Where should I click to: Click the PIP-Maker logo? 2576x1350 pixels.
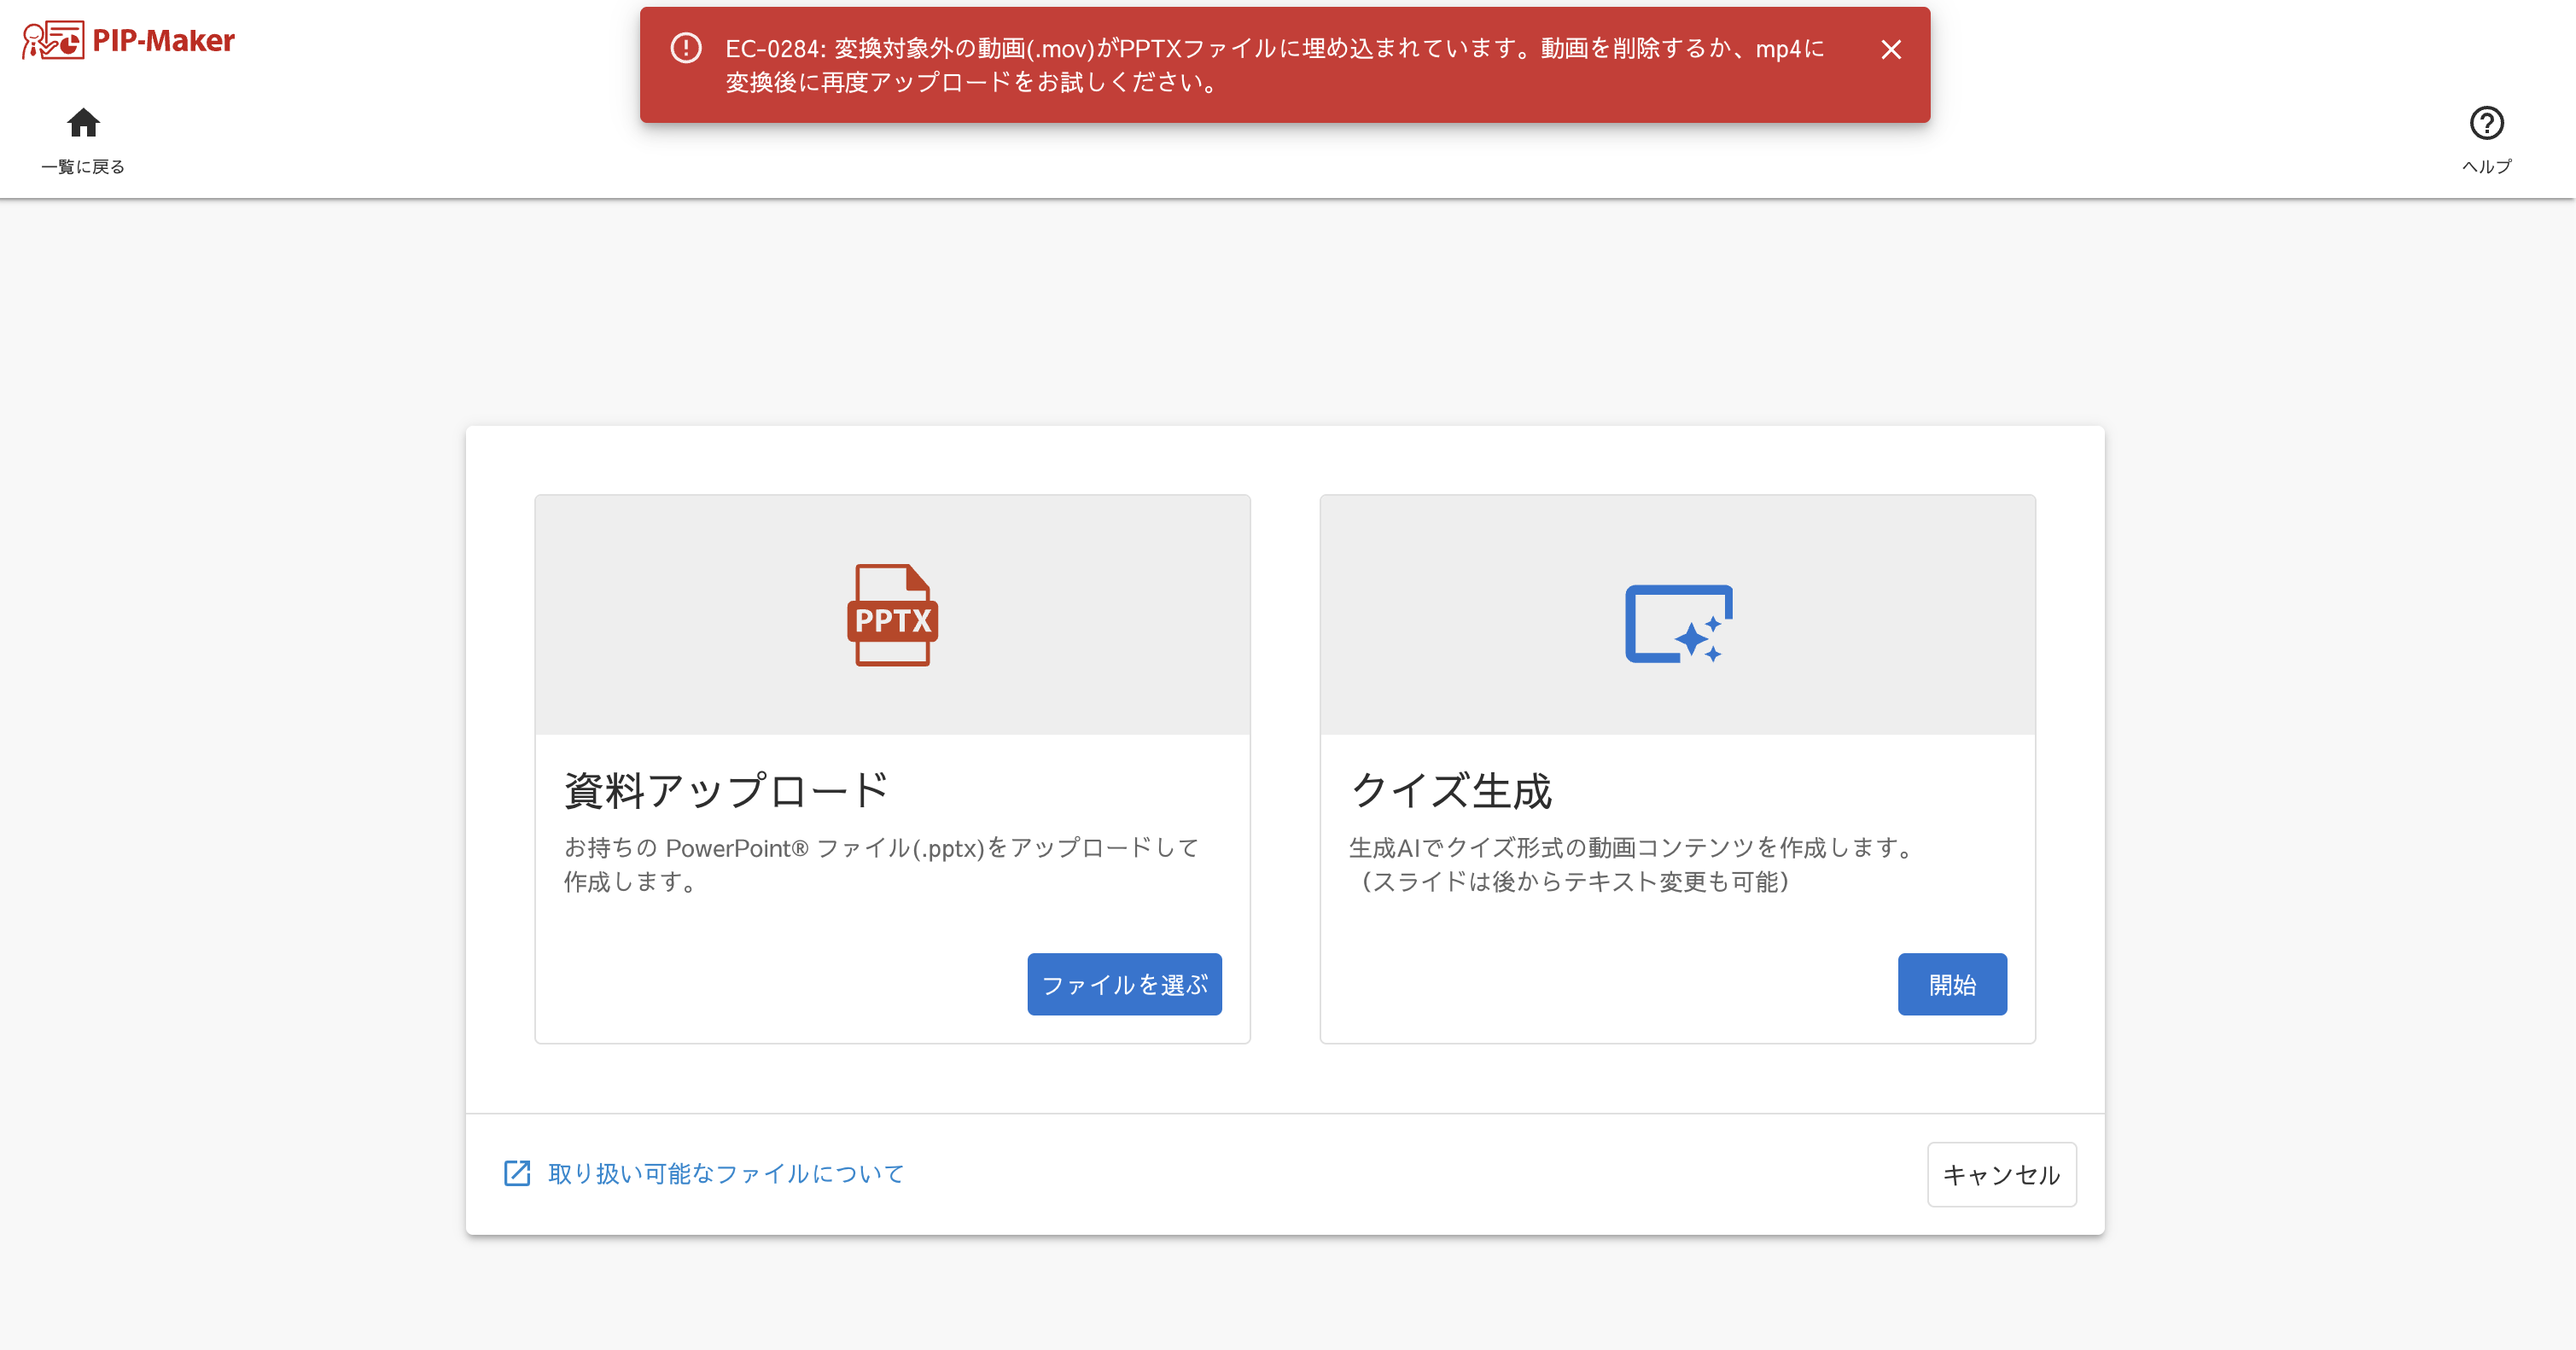tap(128, 40)
